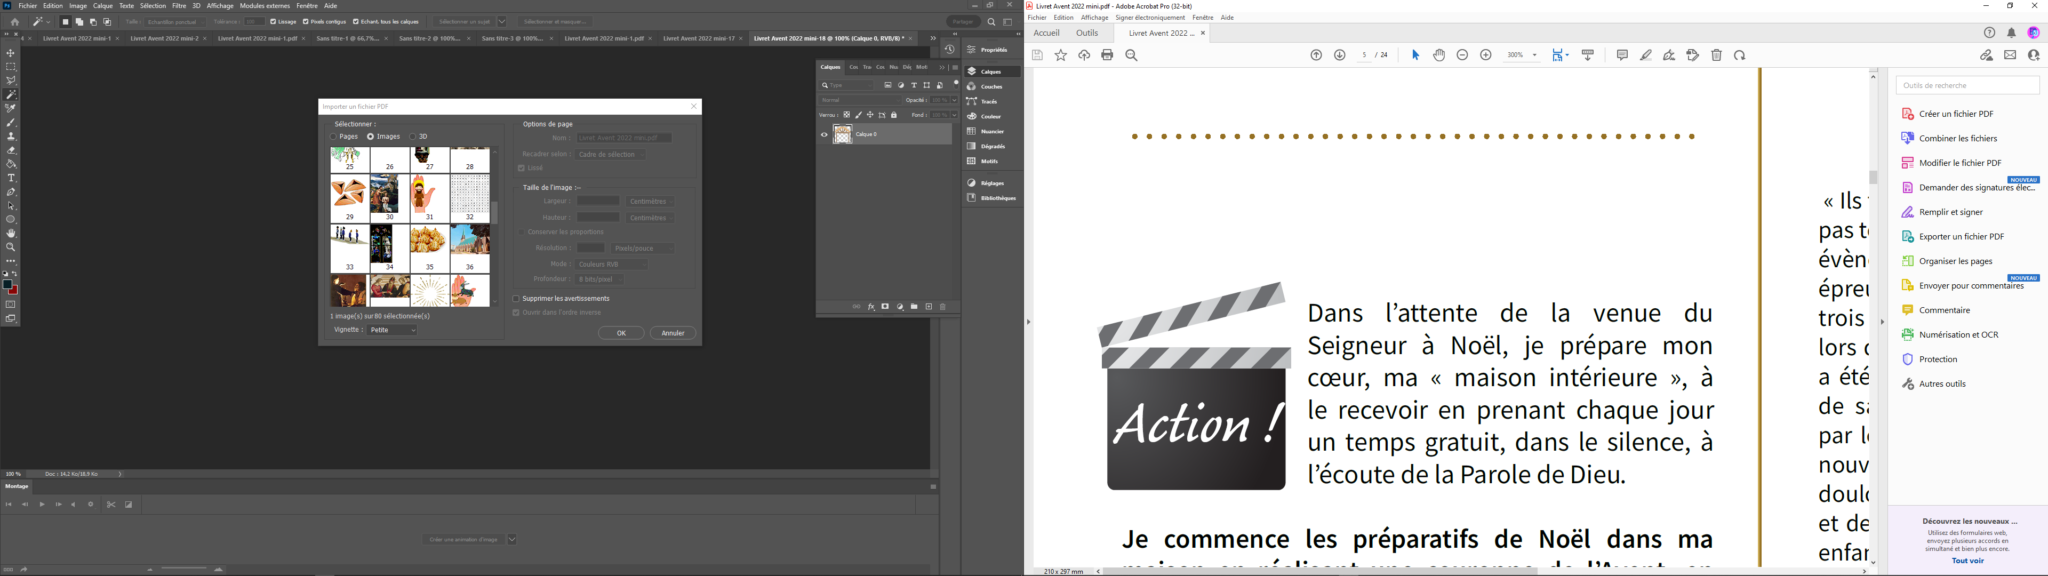Select the Pages radio button

[x=334, y=137]
